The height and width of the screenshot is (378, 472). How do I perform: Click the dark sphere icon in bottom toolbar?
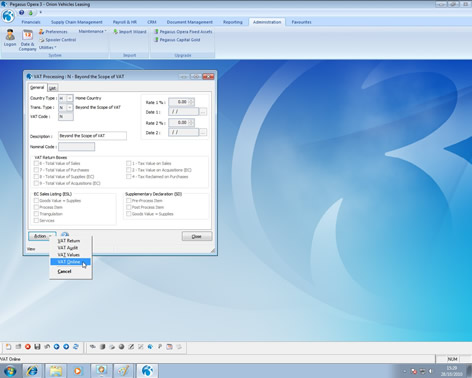[121, 347]
